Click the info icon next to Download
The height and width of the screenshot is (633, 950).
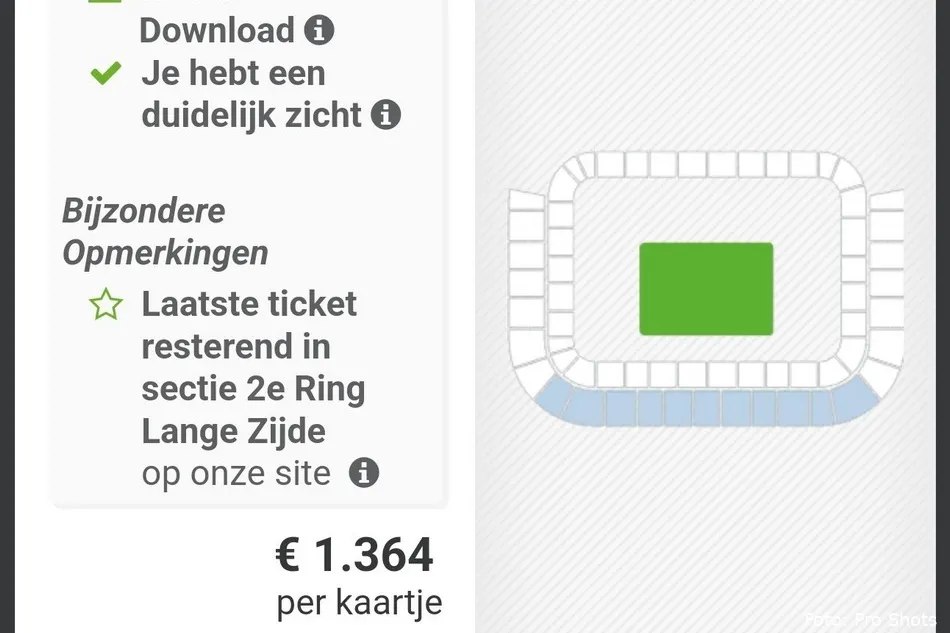click(x=318, y=30)
